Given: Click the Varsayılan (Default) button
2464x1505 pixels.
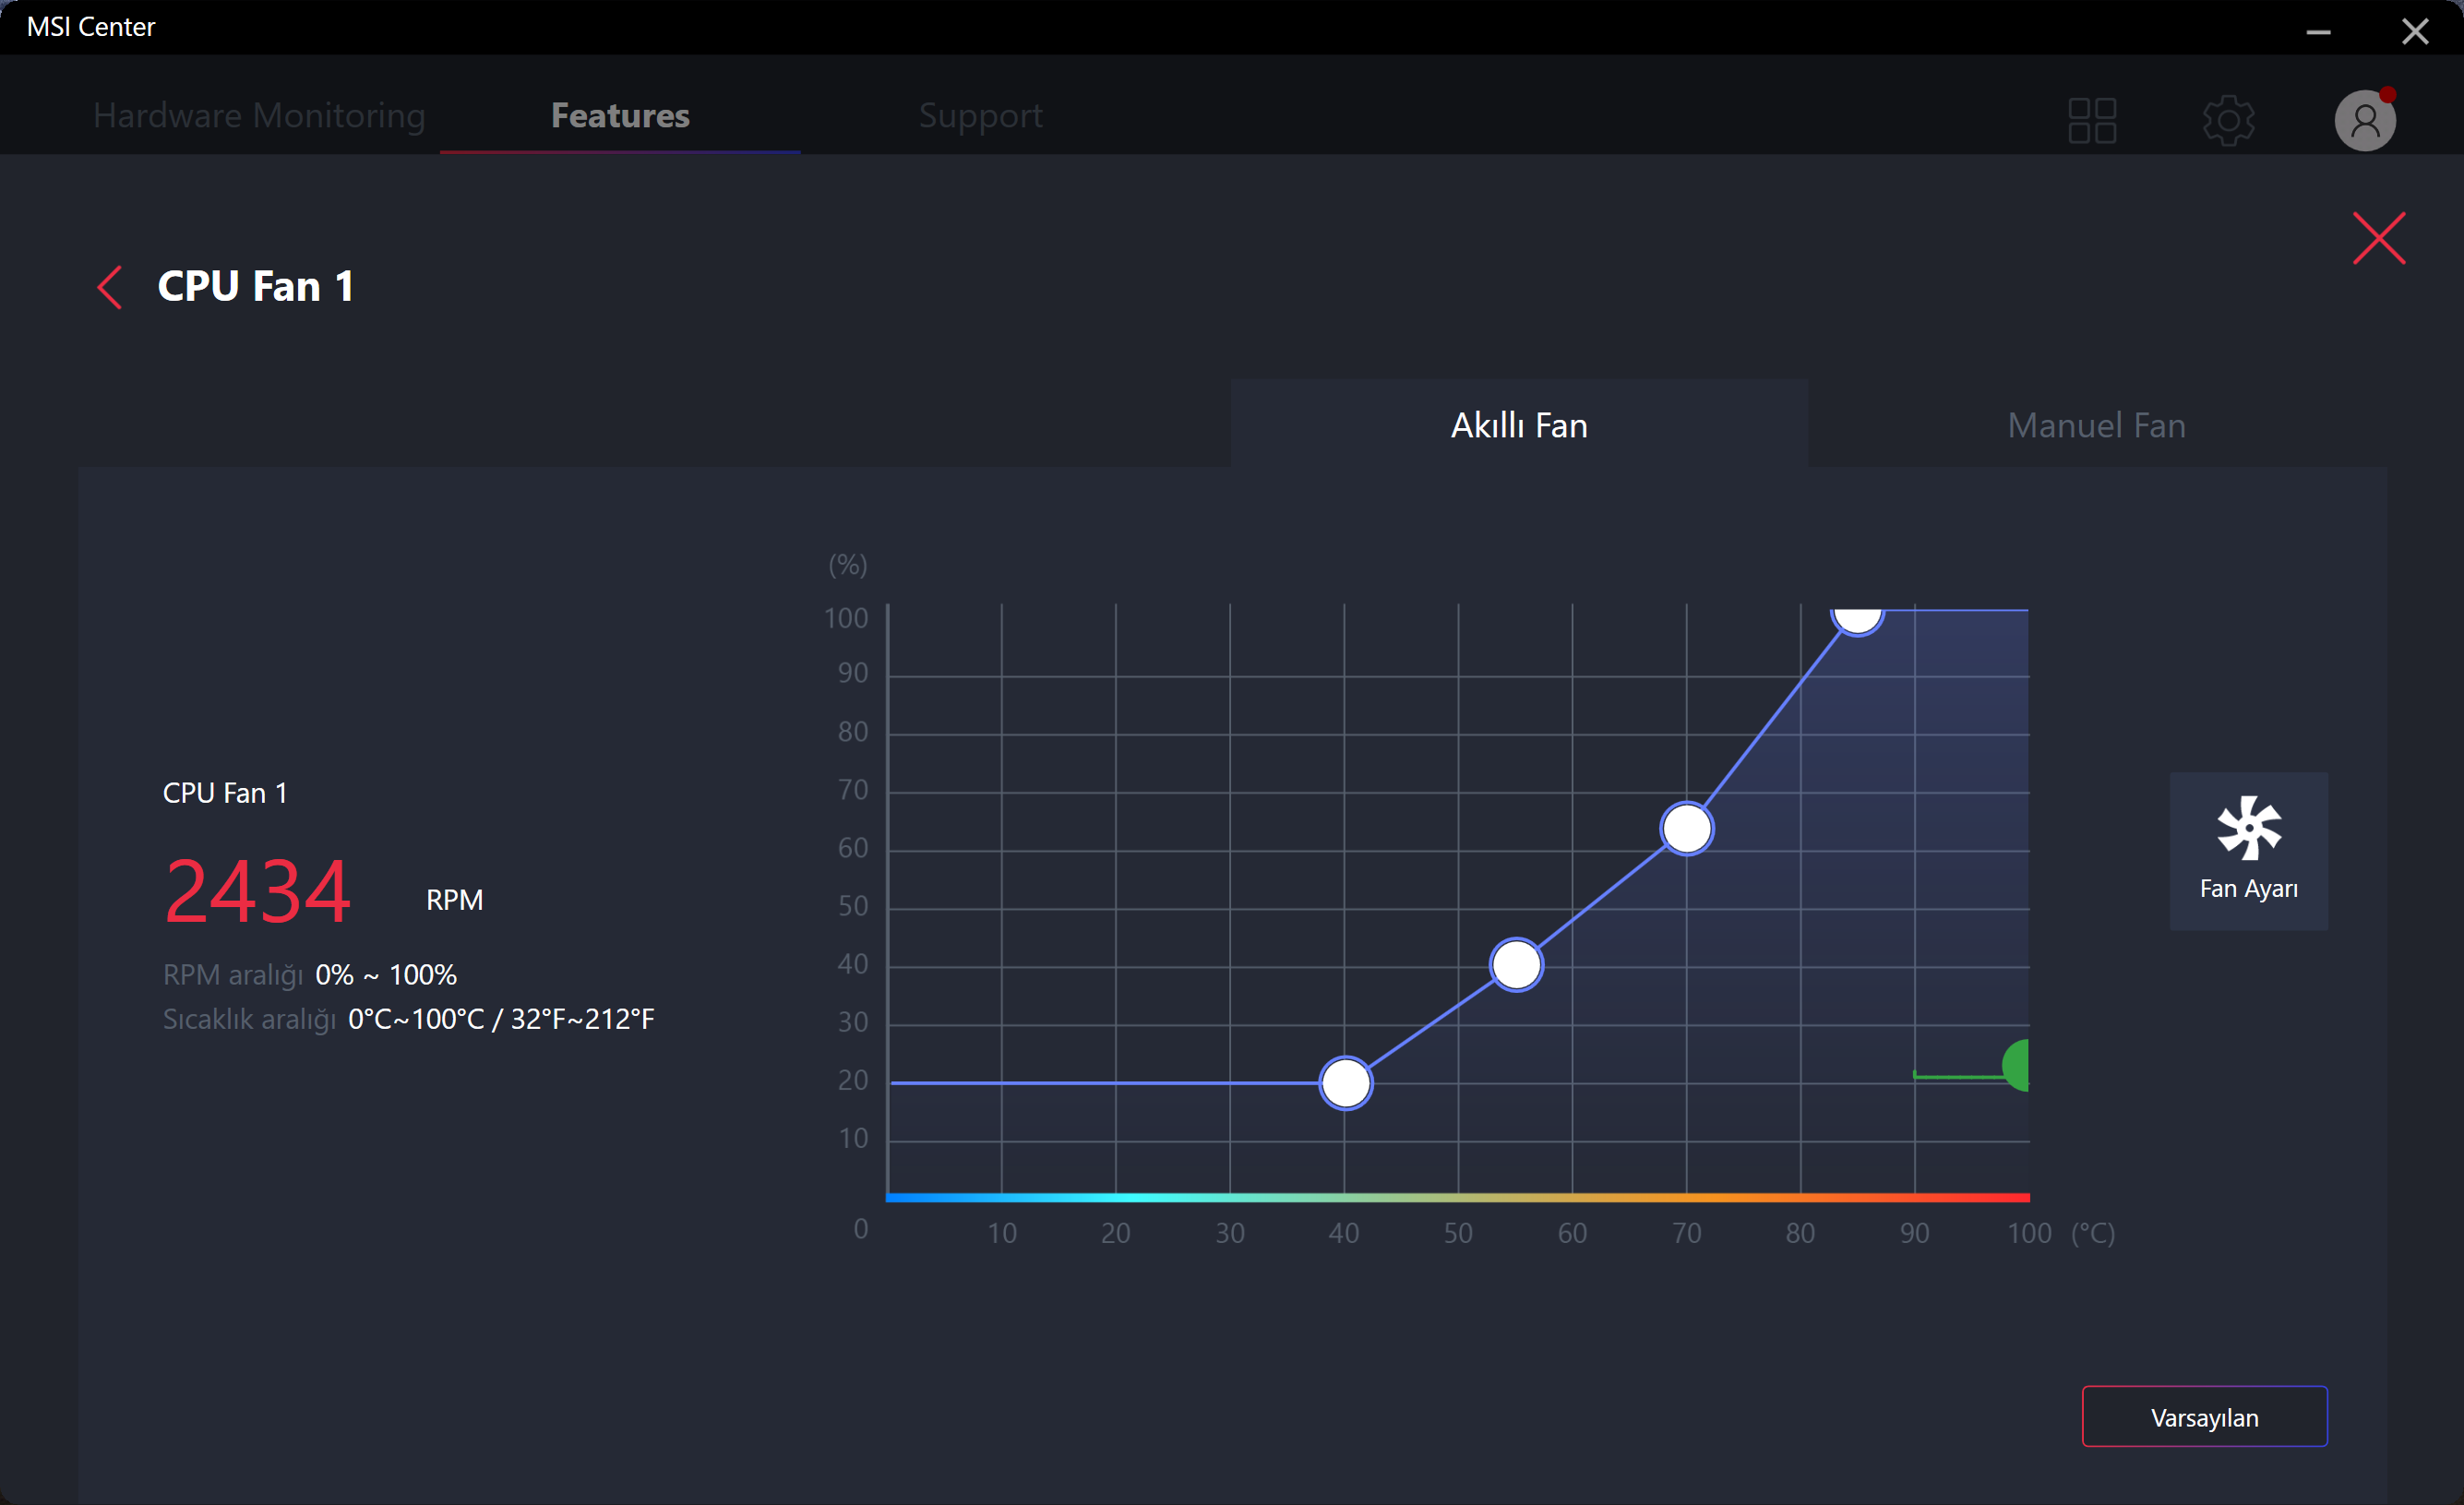Looking at the screenshot, I should tap(2204, 1417).
